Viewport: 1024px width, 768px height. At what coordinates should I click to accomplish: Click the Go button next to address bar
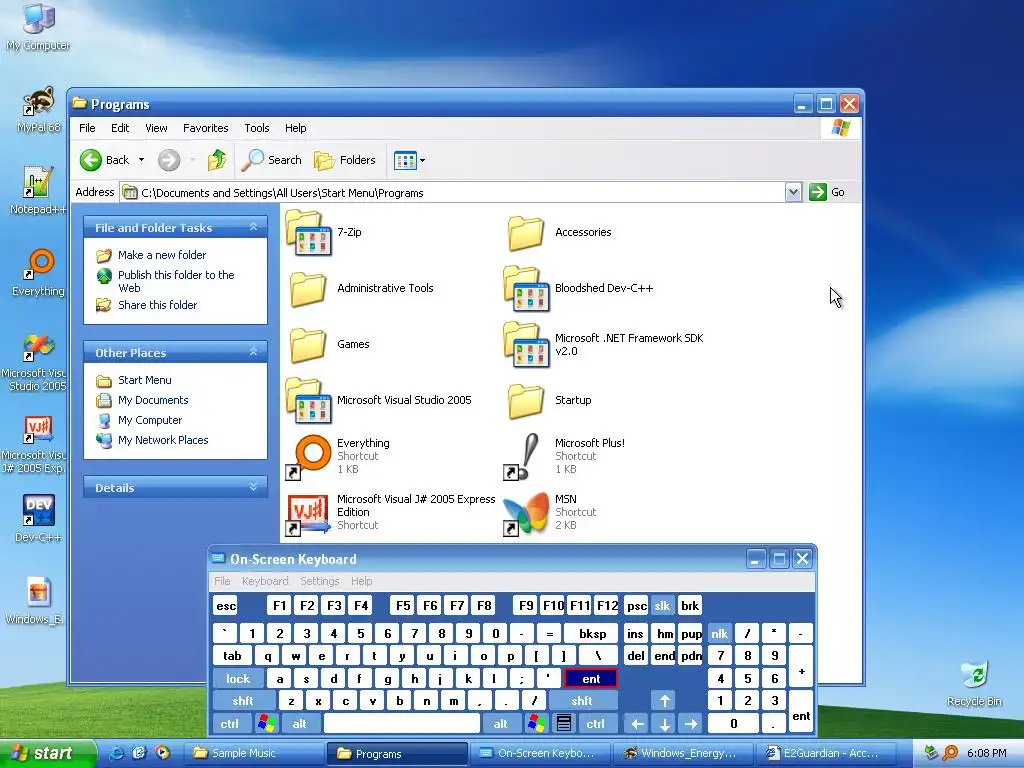tap(827, 192)
